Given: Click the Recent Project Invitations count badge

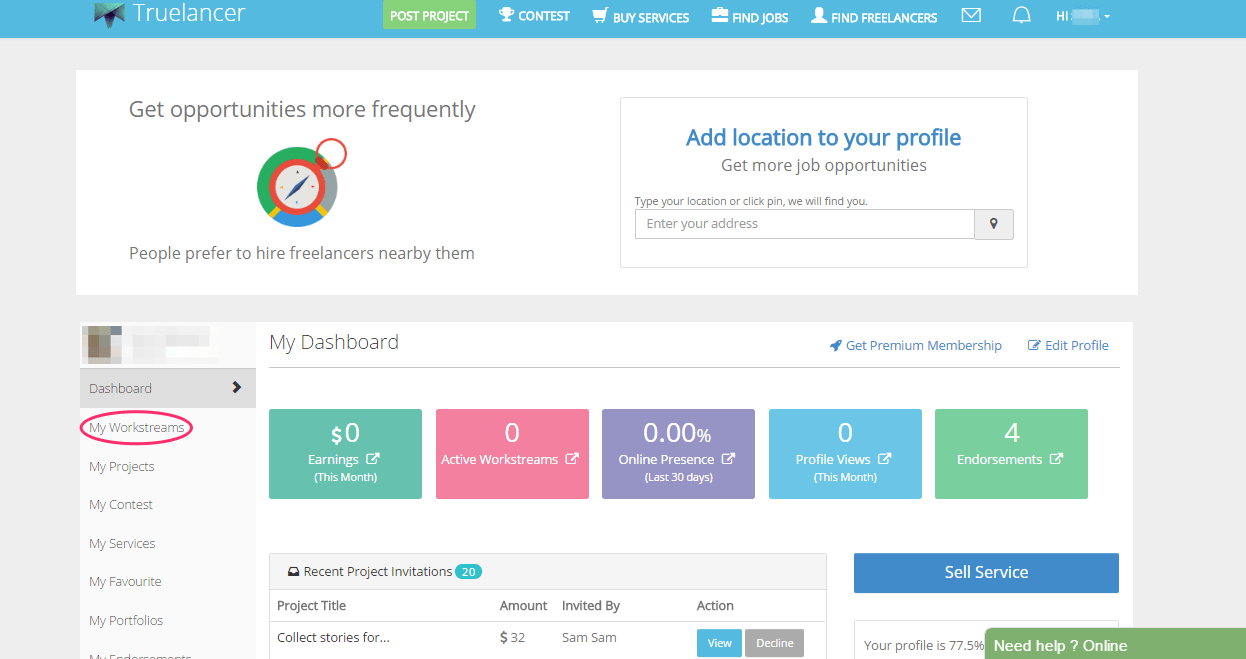Looking at the screenshot, I should [x=469, y=572].
